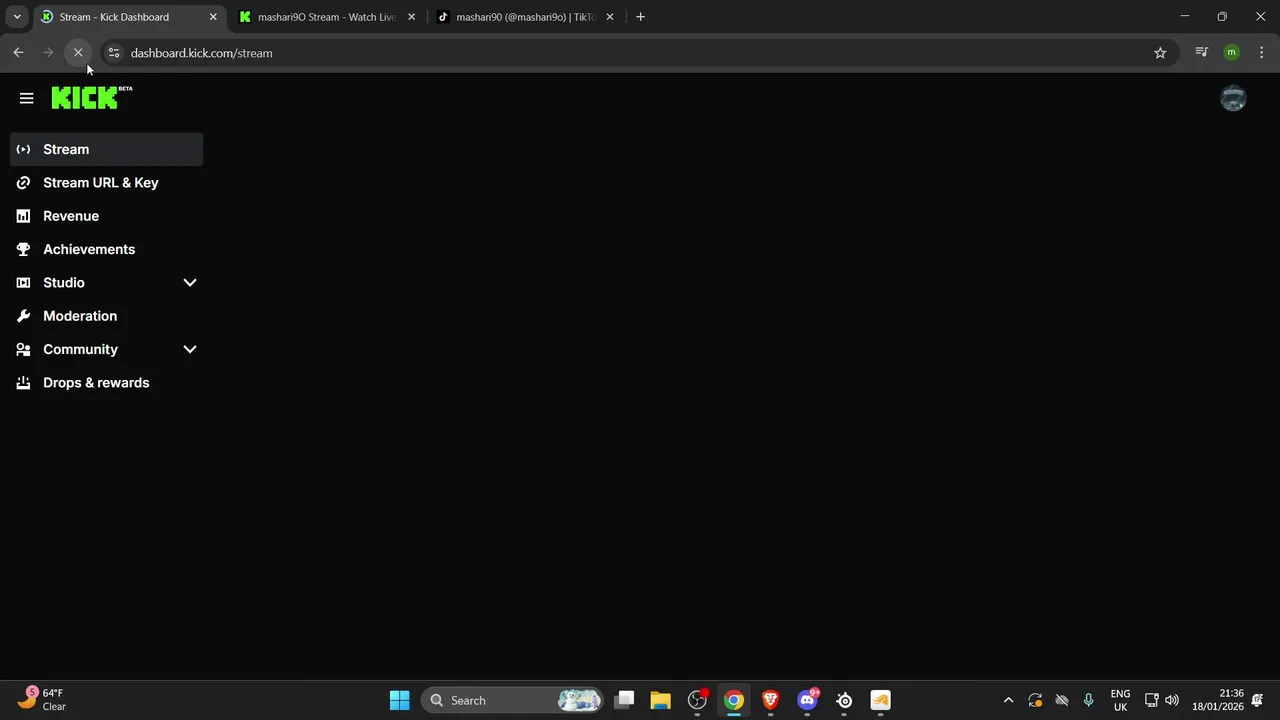This screenshot has height=720, width=1280.
Task: Bookmark this page with the star
Action: pos(1160,53)
